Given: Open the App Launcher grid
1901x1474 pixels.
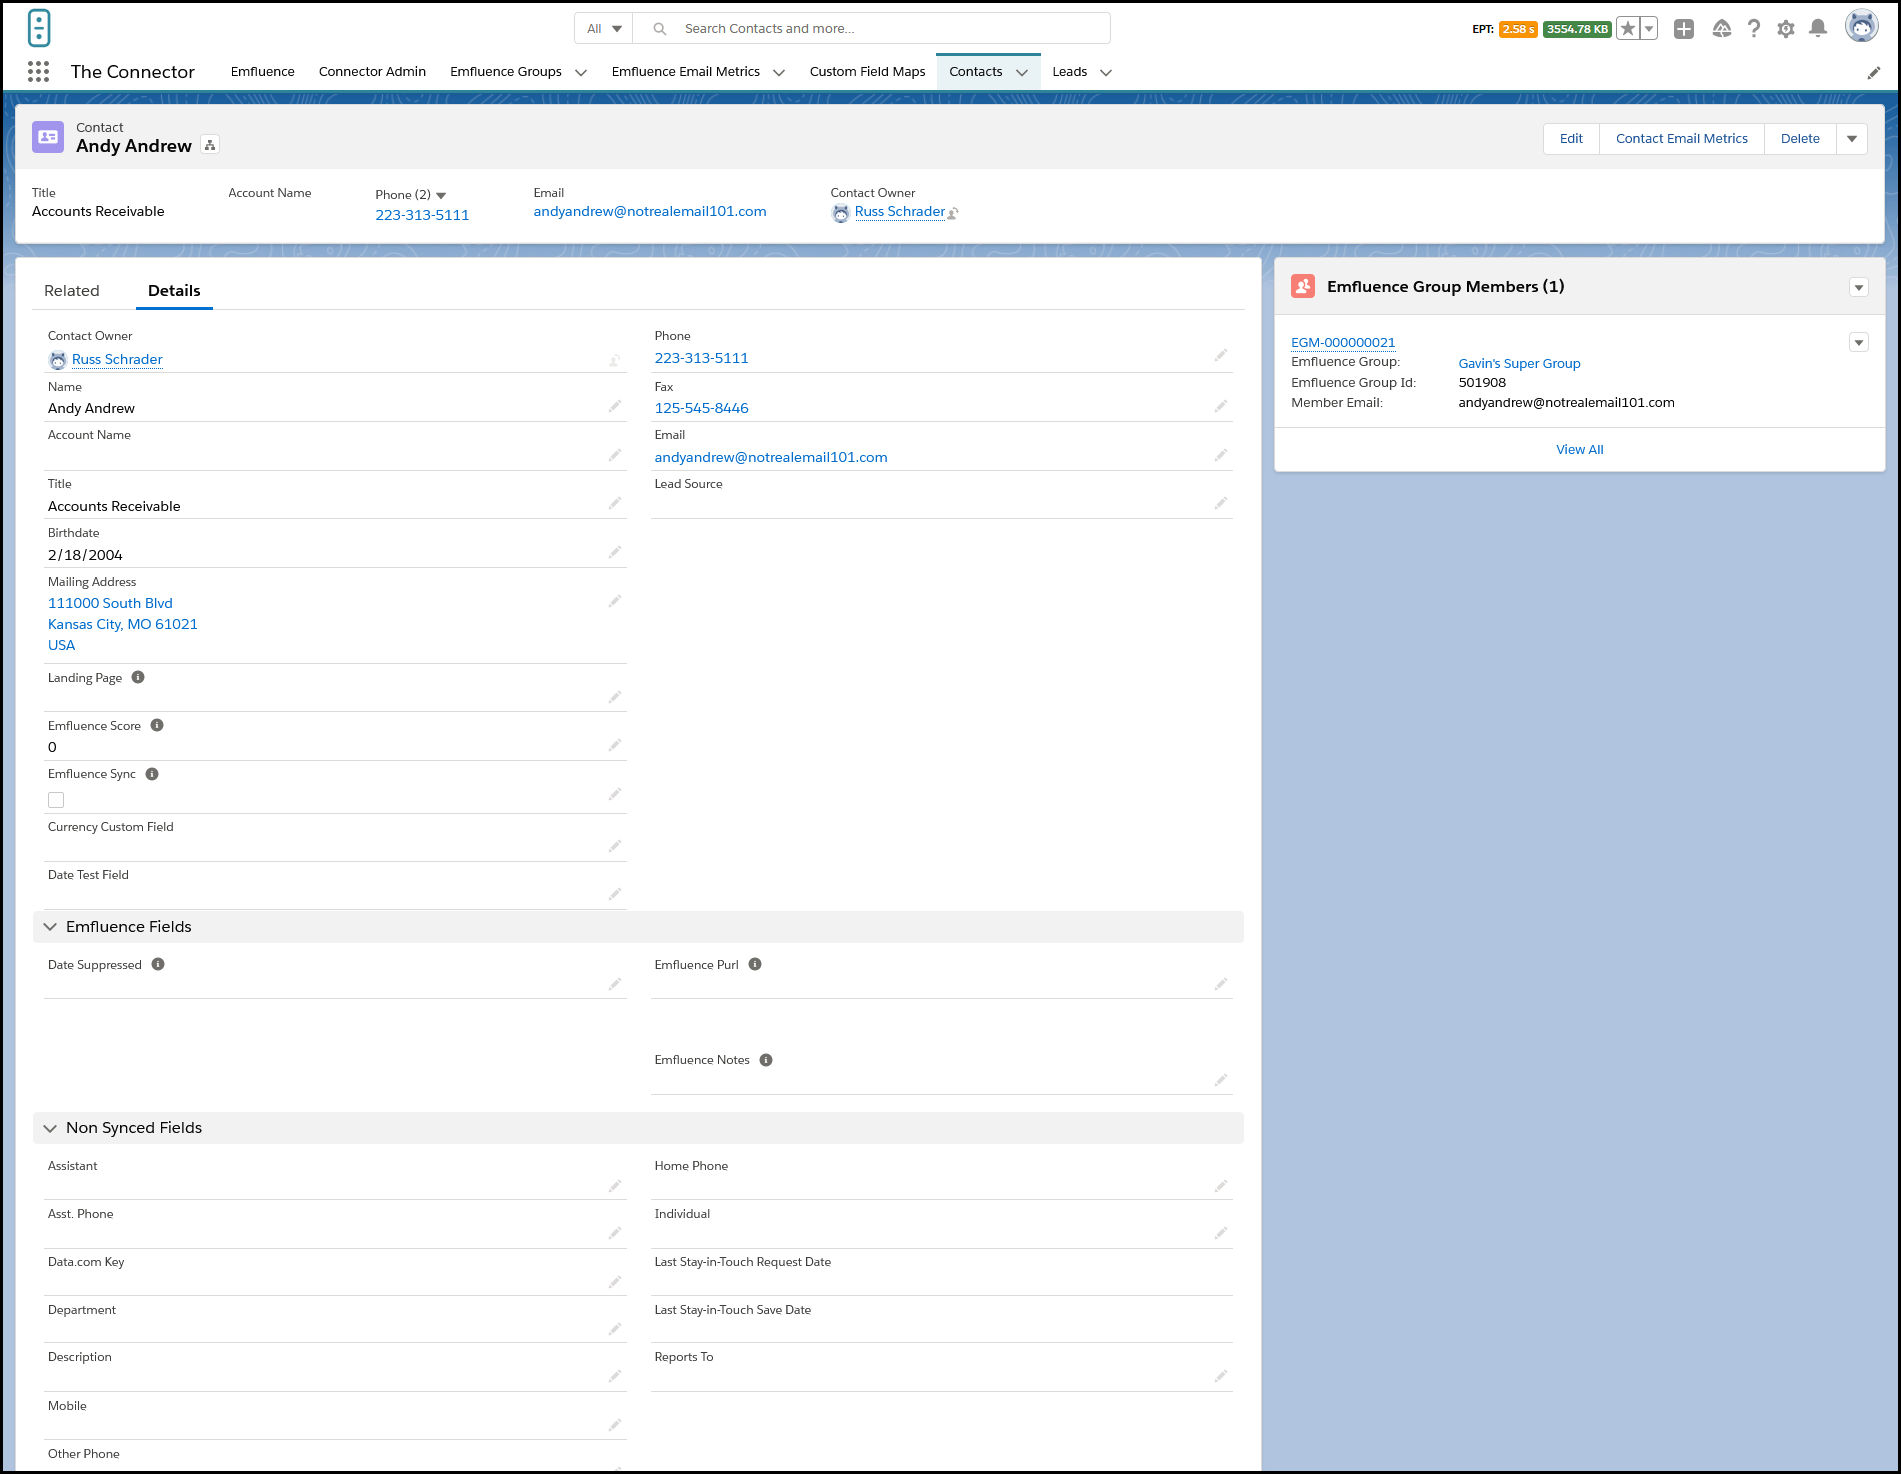Looking at the screenshot, I should (x=38, y=71).
